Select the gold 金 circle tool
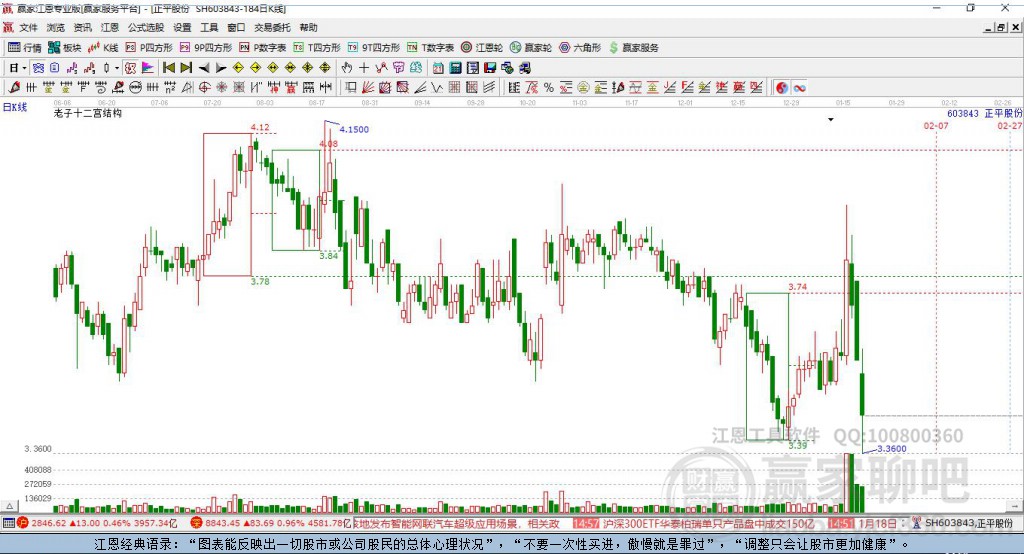Screen dimensions: 1024x554 point(584,87)
